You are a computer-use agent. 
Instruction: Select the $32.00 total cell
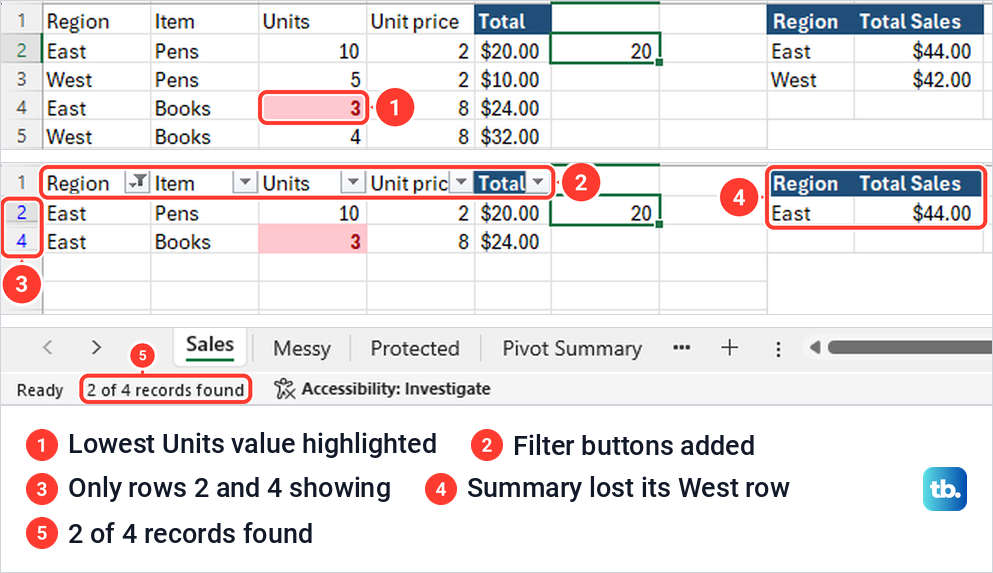(x=512, y=136)
